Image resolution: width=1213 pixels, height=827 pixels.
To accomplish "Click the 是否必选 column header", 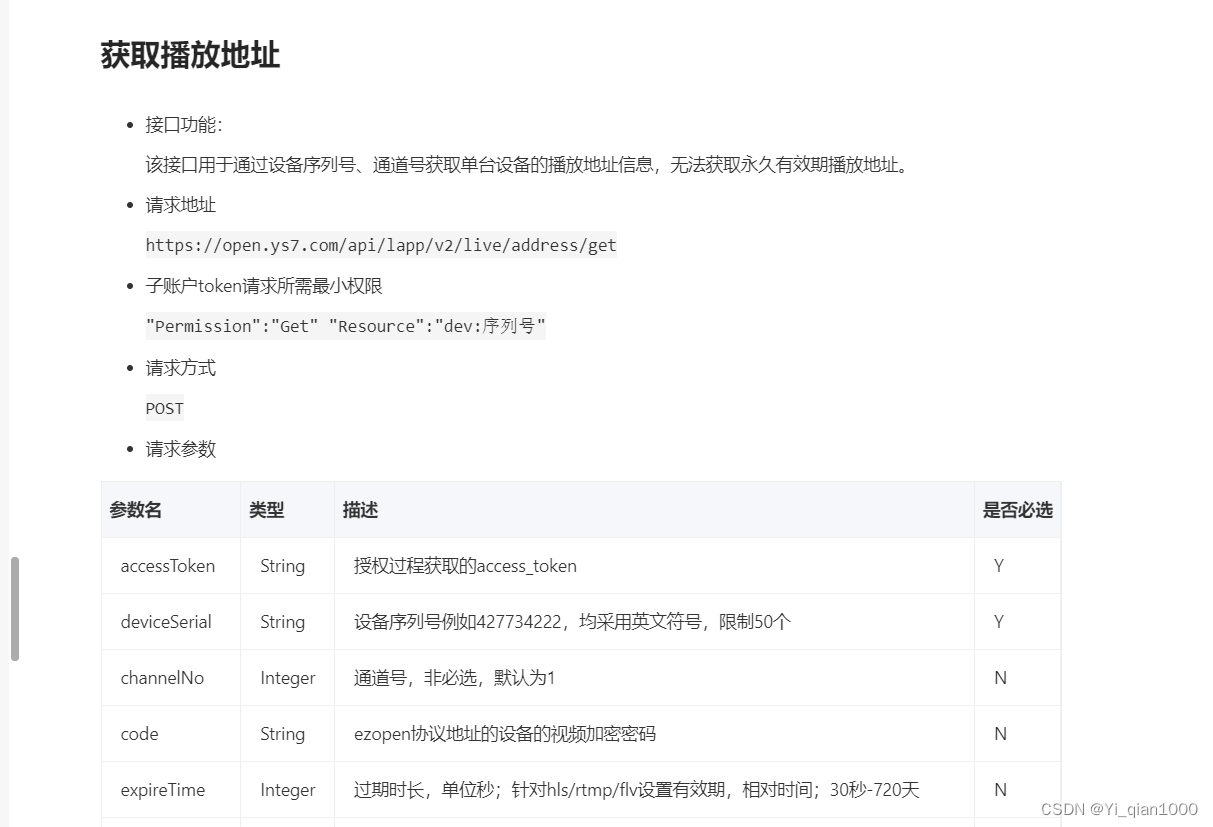I will (x=1018, y=510).
